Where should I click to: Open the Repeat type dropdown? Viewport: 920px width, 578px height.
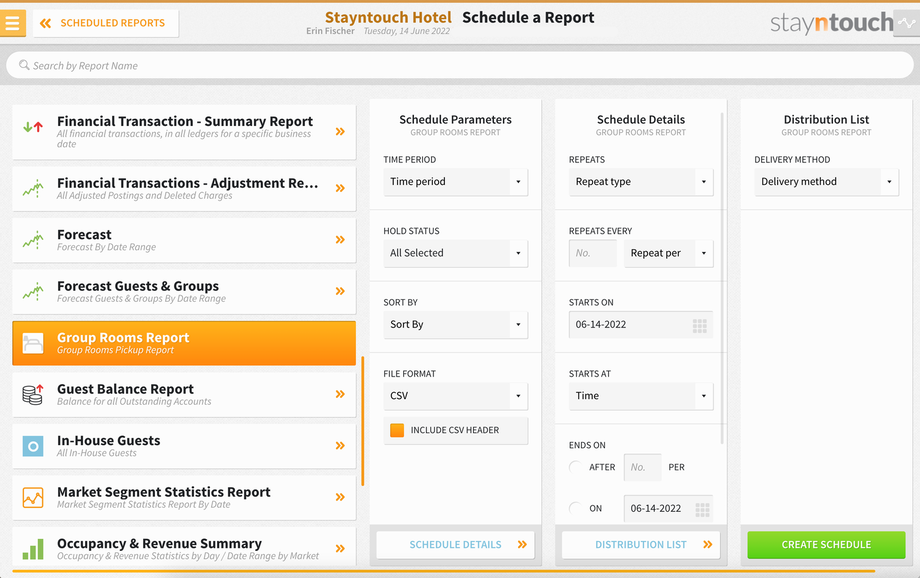point(641,182)
